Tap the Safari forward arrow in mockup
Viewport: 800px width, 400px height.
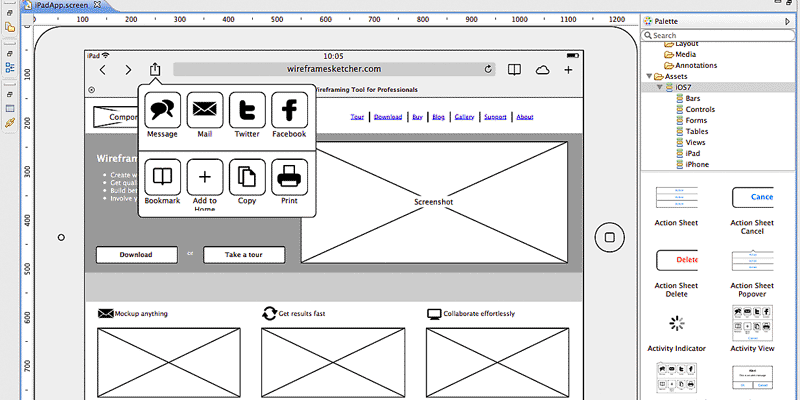[x=129, y=70]
